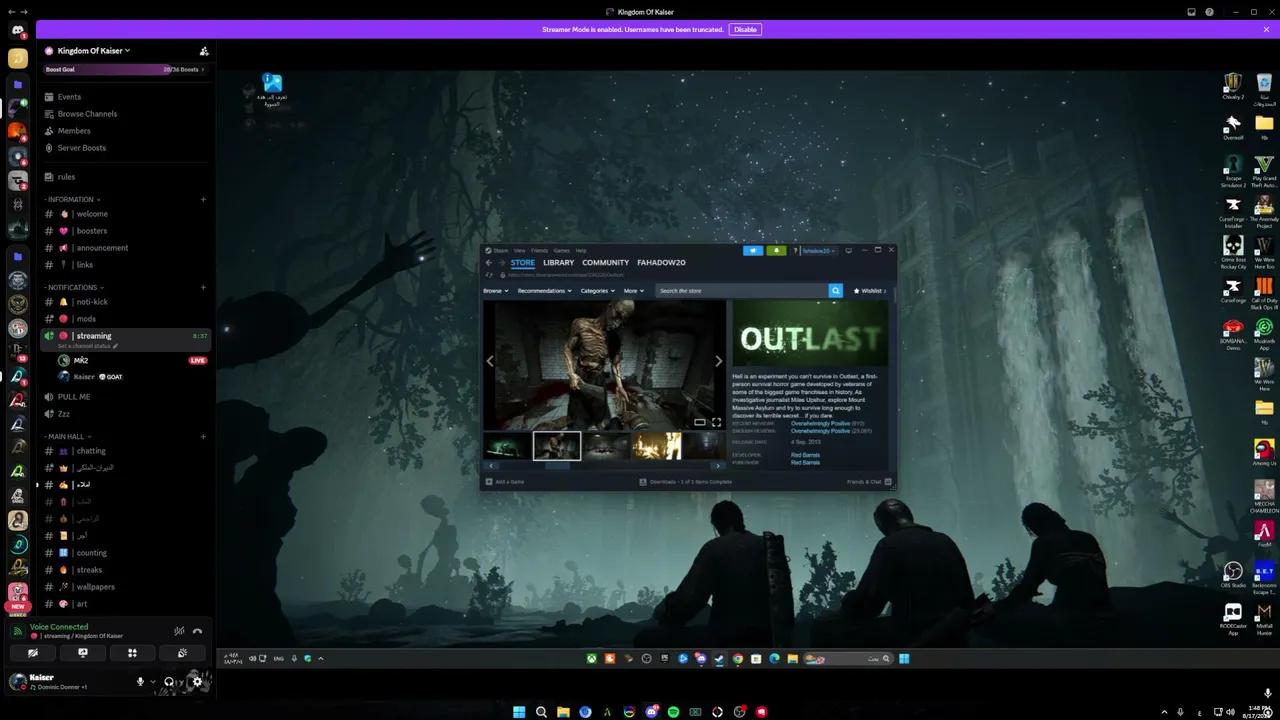Open Steam Downloads status in the footer
The width and height of the screenshot is (1280, 720).
(686, 482)
